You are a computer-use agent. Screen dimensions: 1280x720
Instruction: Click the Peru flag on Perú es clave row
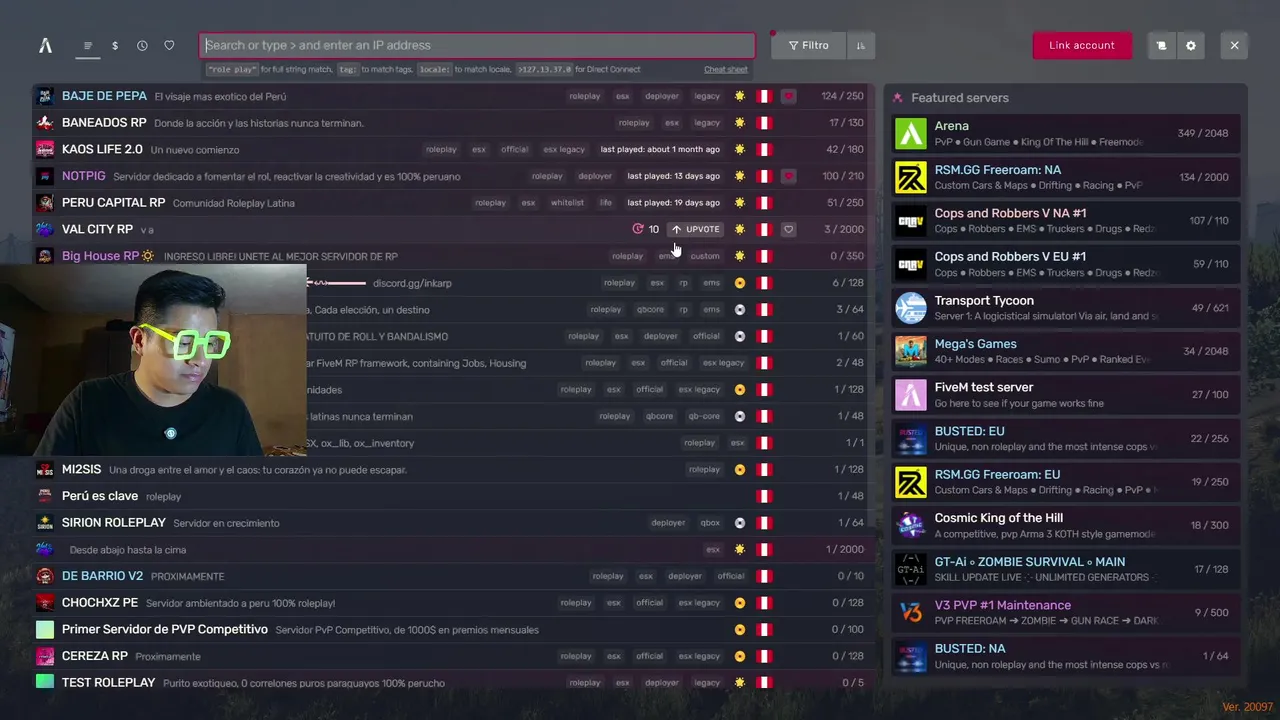[x=764, y=496]
